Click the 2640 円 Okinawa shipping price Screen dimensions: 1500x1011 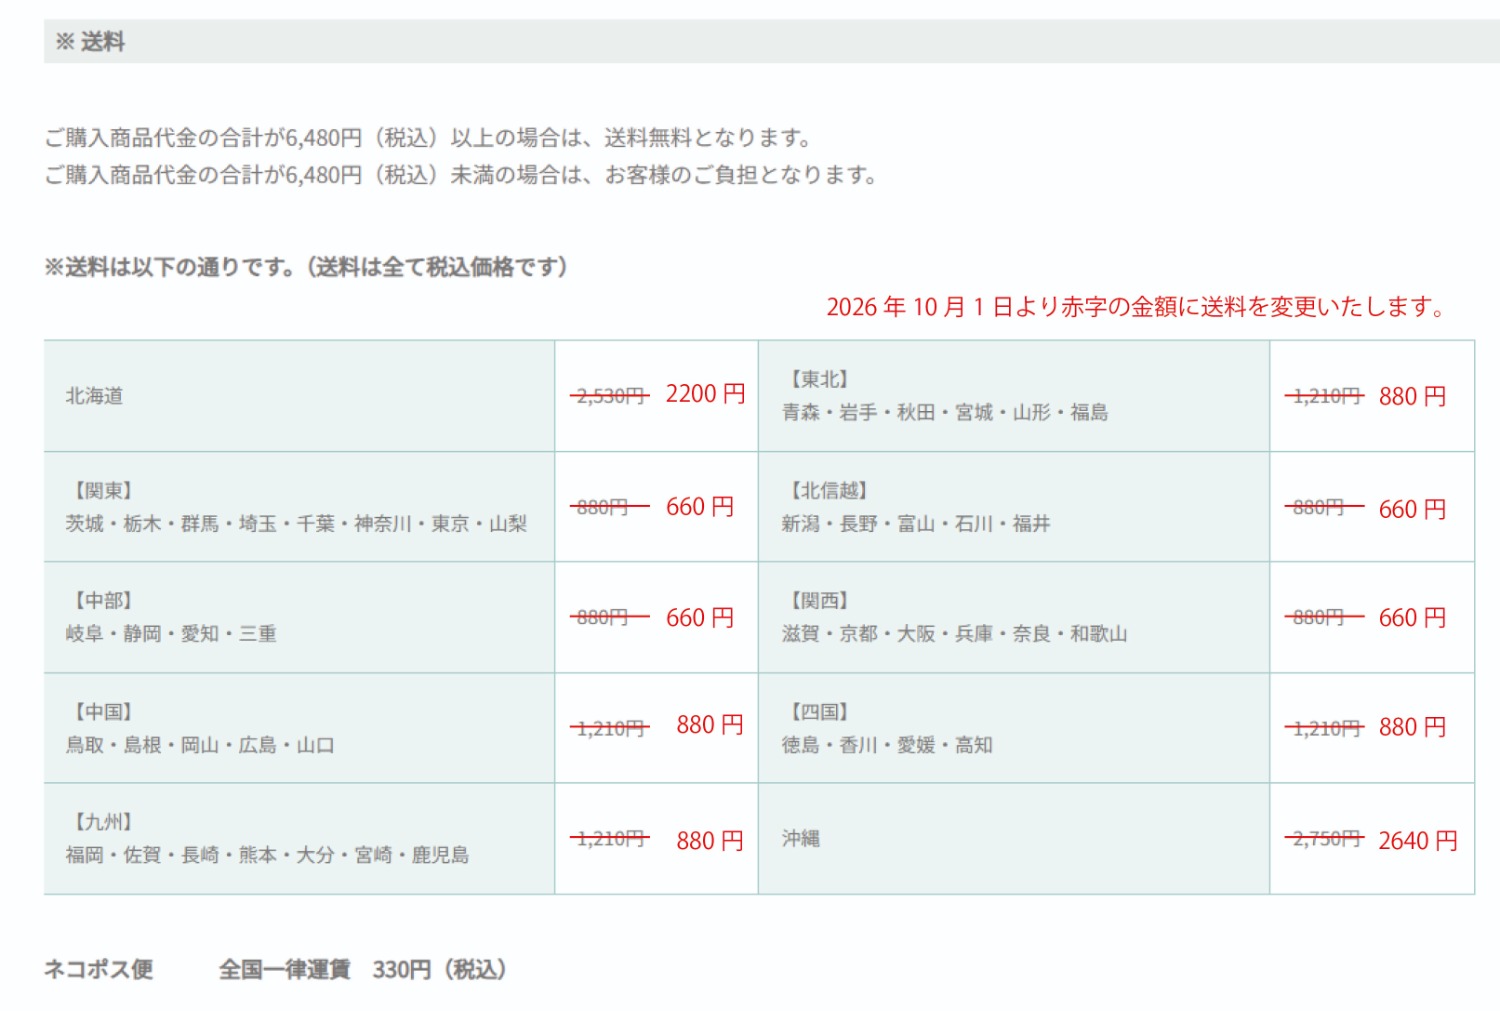click(1418, 841)
